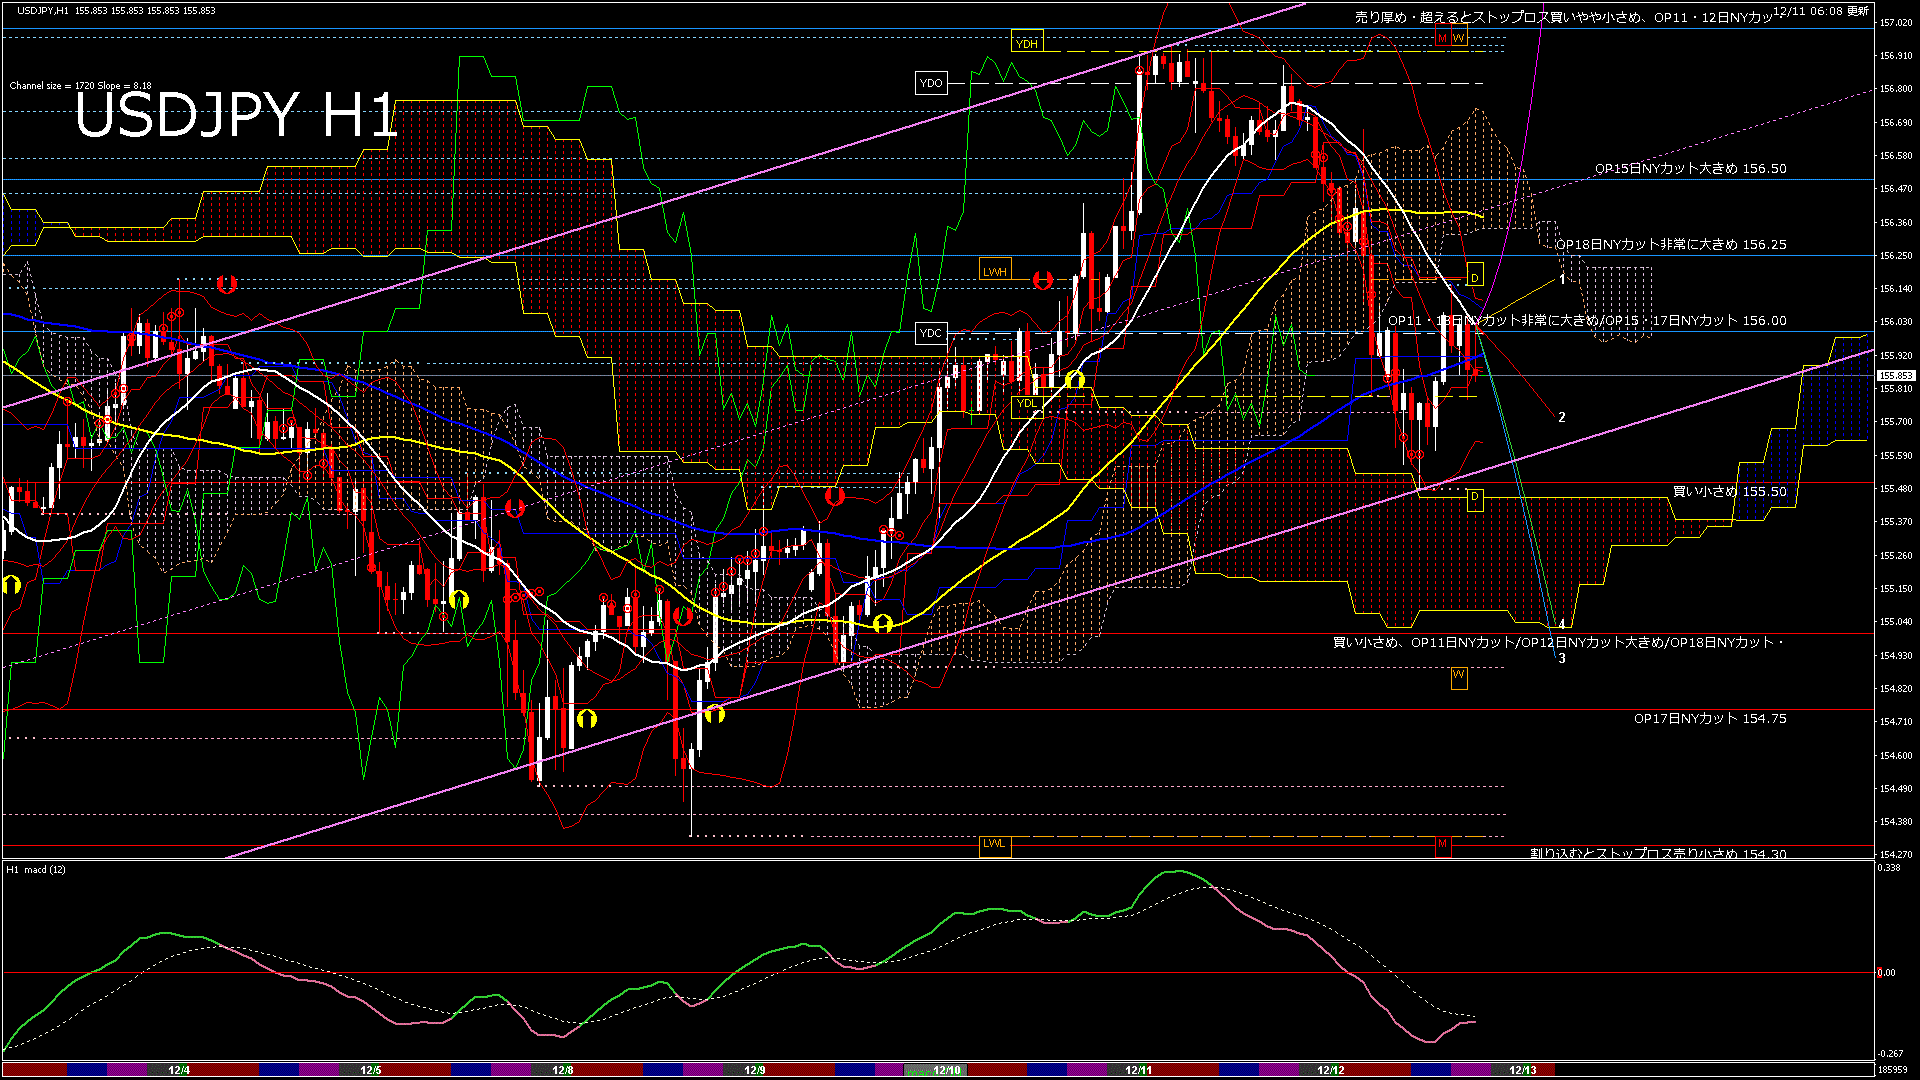1920x1080 pixels.
Task: Click the YDO yesterday-open label box
Action: point(932,82)
